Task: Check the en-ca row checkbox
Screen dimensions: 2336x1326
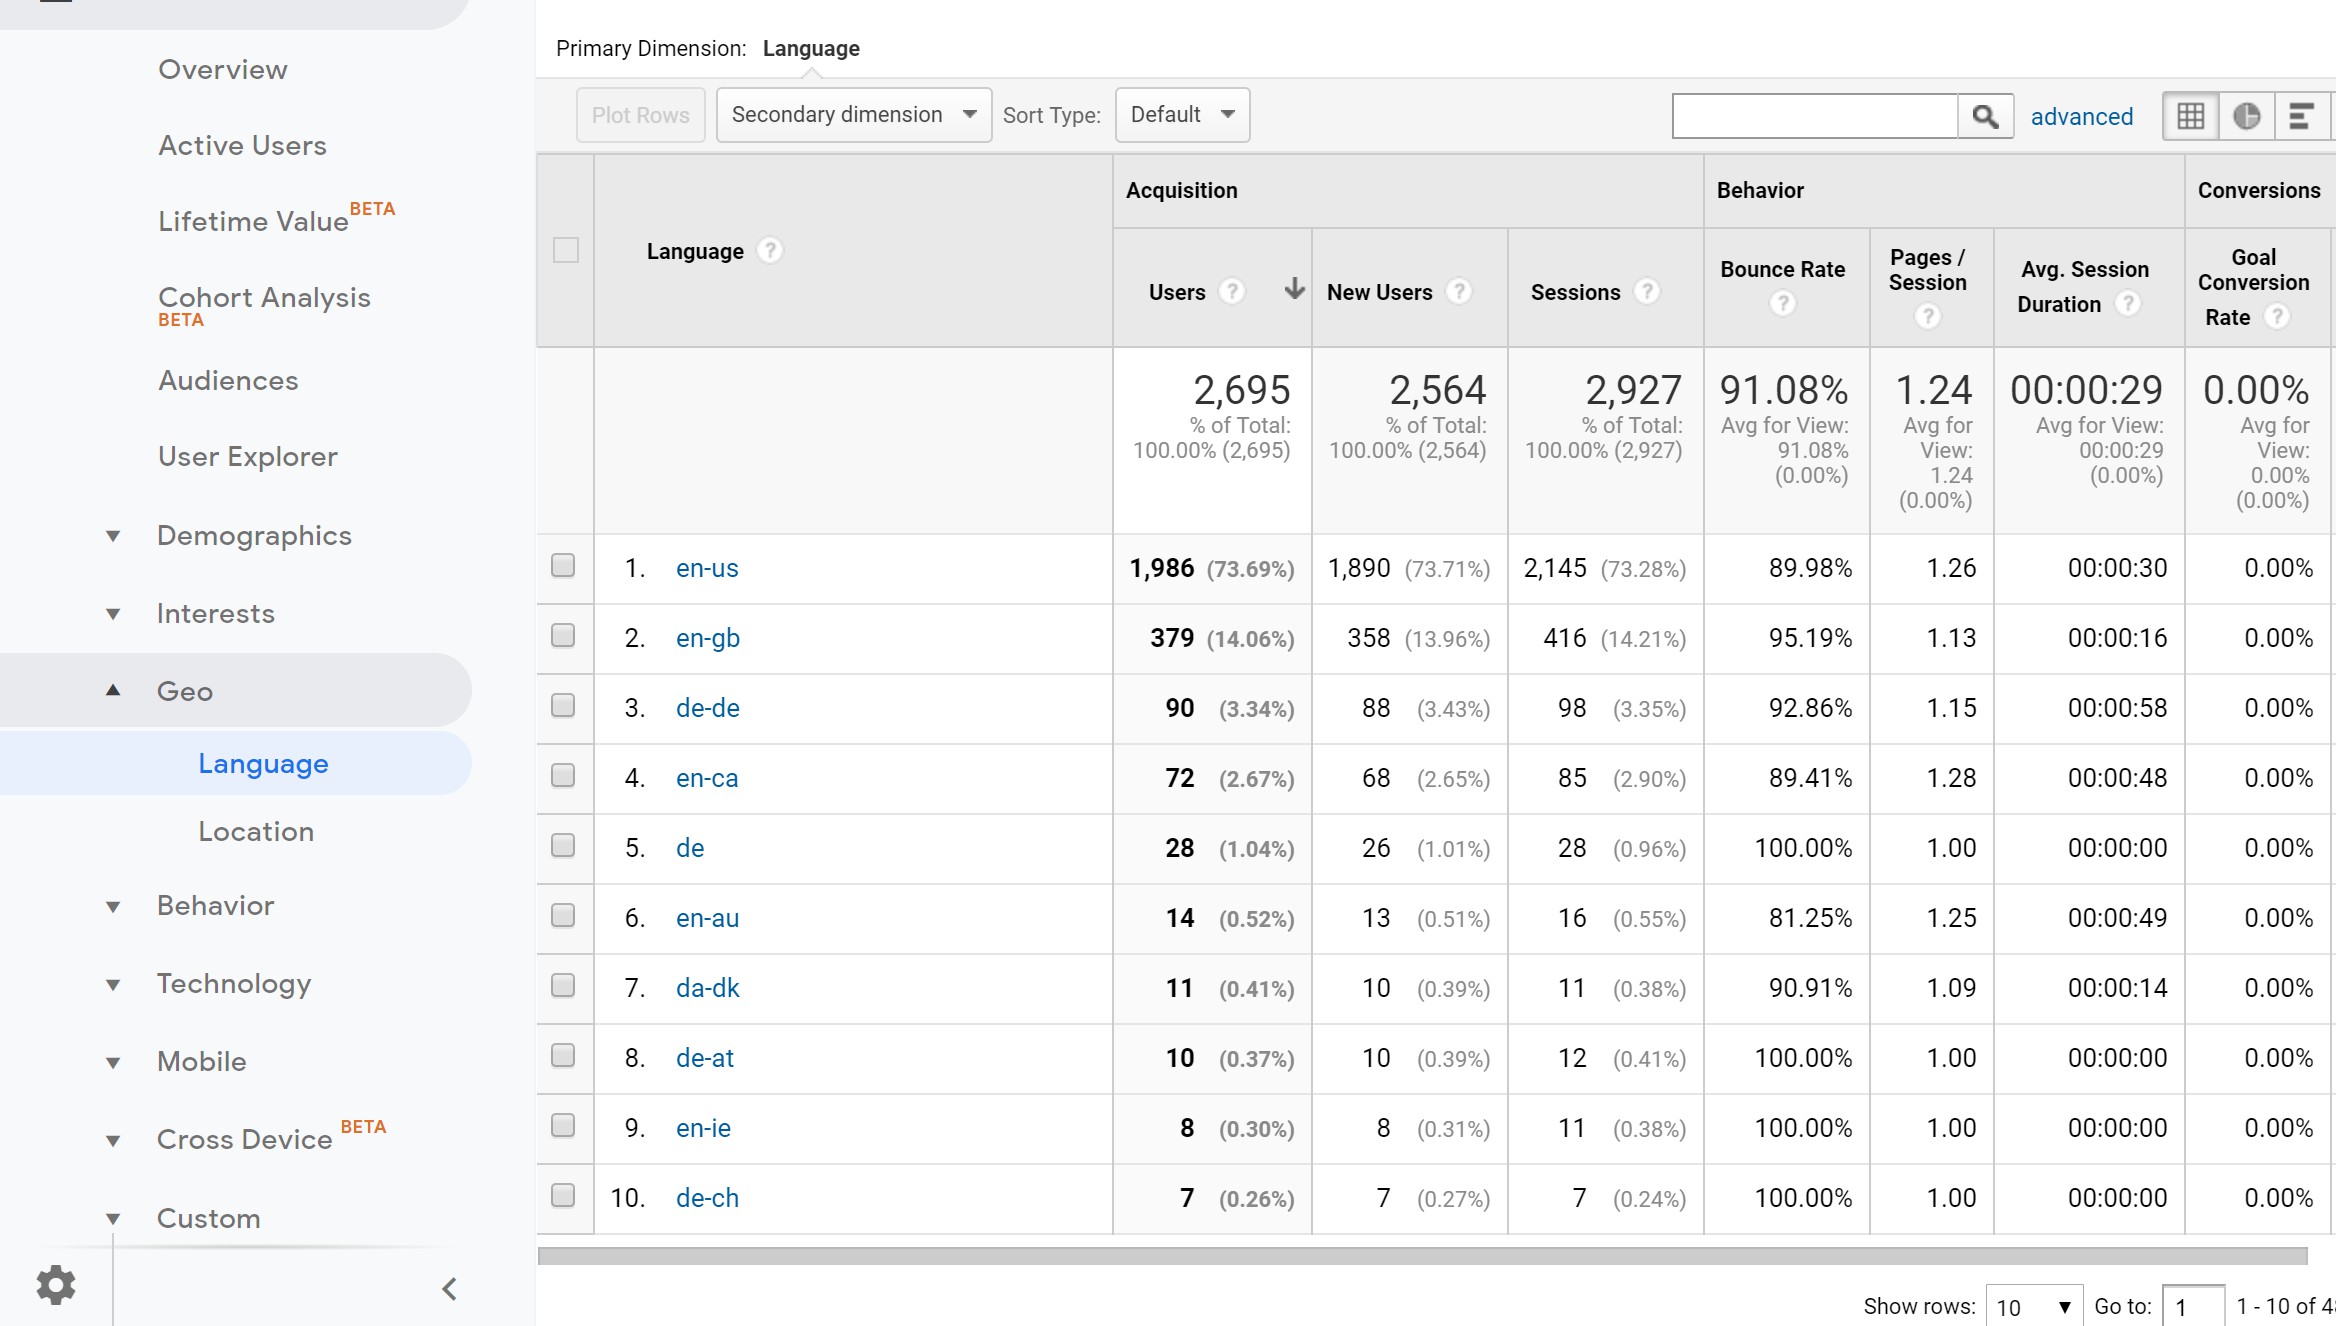Action: [563, 776]
